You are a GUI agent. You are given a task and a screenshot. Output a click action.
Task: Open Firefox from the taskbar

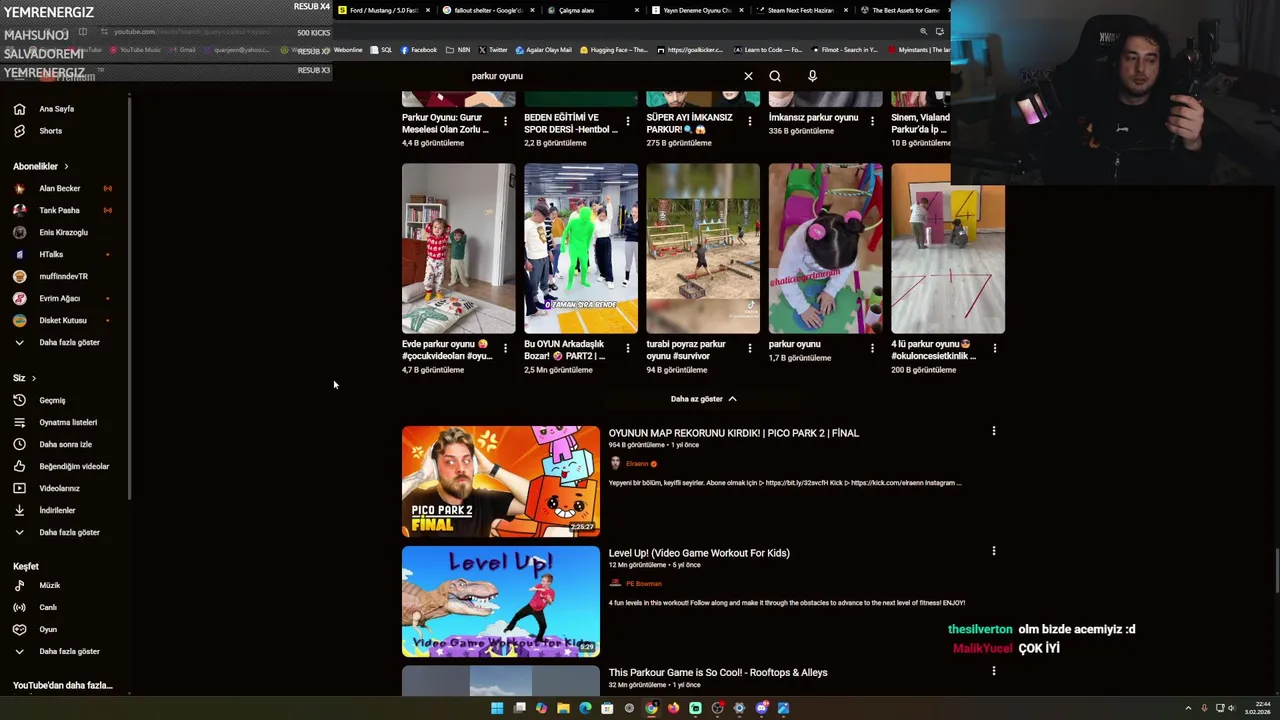(673, 708)
